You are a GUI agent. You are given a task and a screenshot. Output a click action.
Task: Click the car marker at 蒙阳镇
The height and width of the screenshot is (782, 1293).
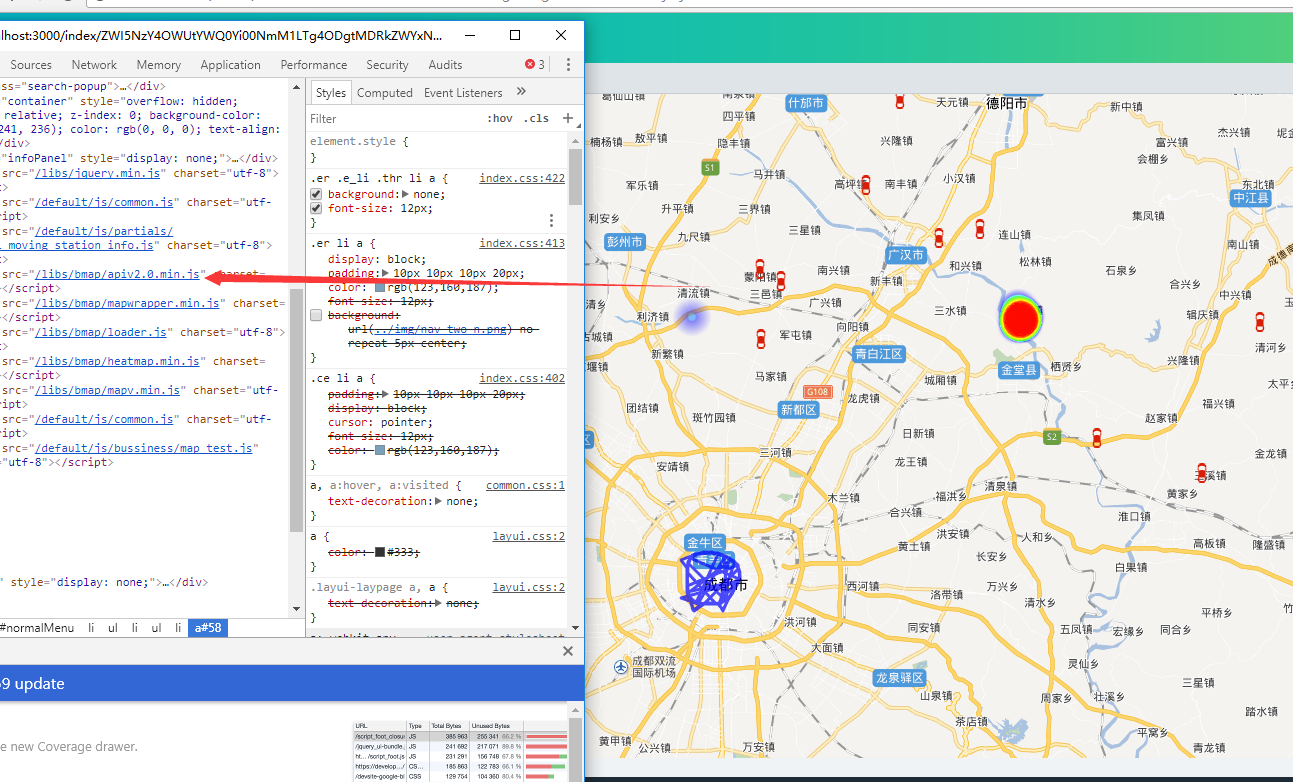click(x=759, y=268)
